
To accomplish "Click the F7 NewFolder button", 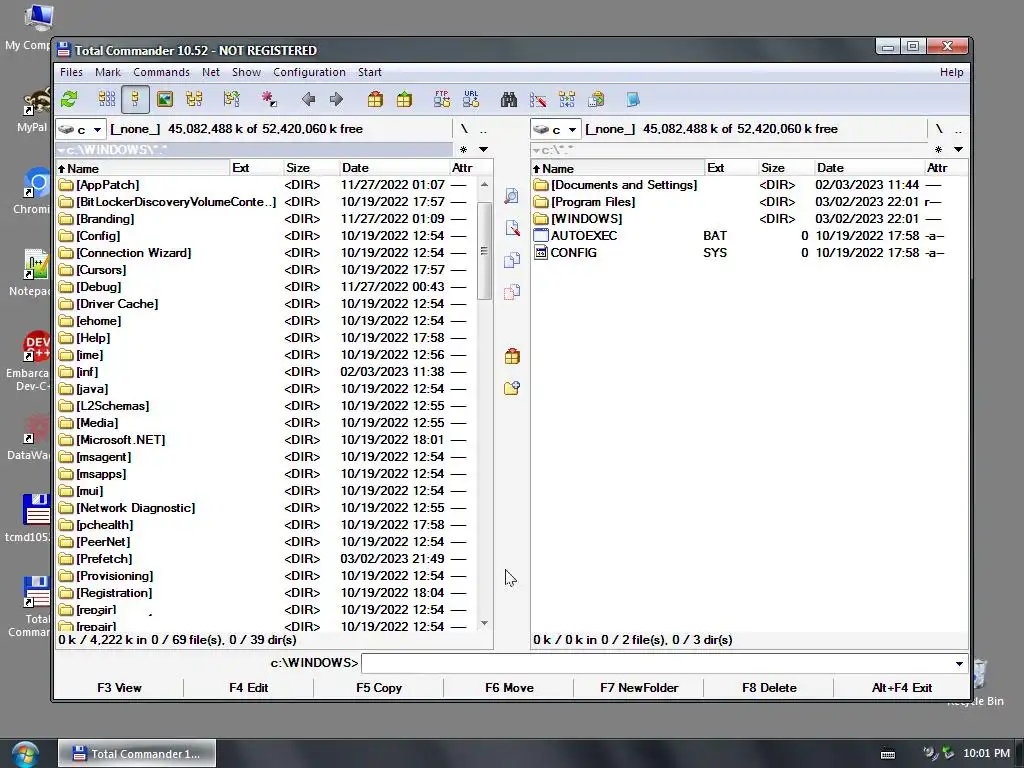I will pyautogui.click(x=639, y=688).
